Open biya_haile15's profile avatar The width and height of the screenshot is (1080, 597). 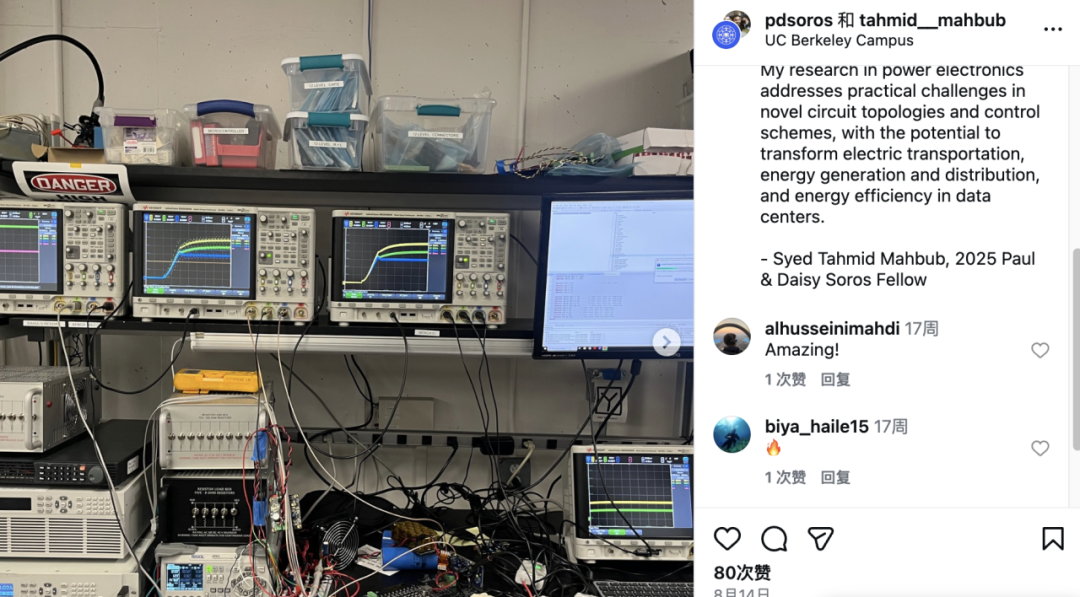coord(731,434)
